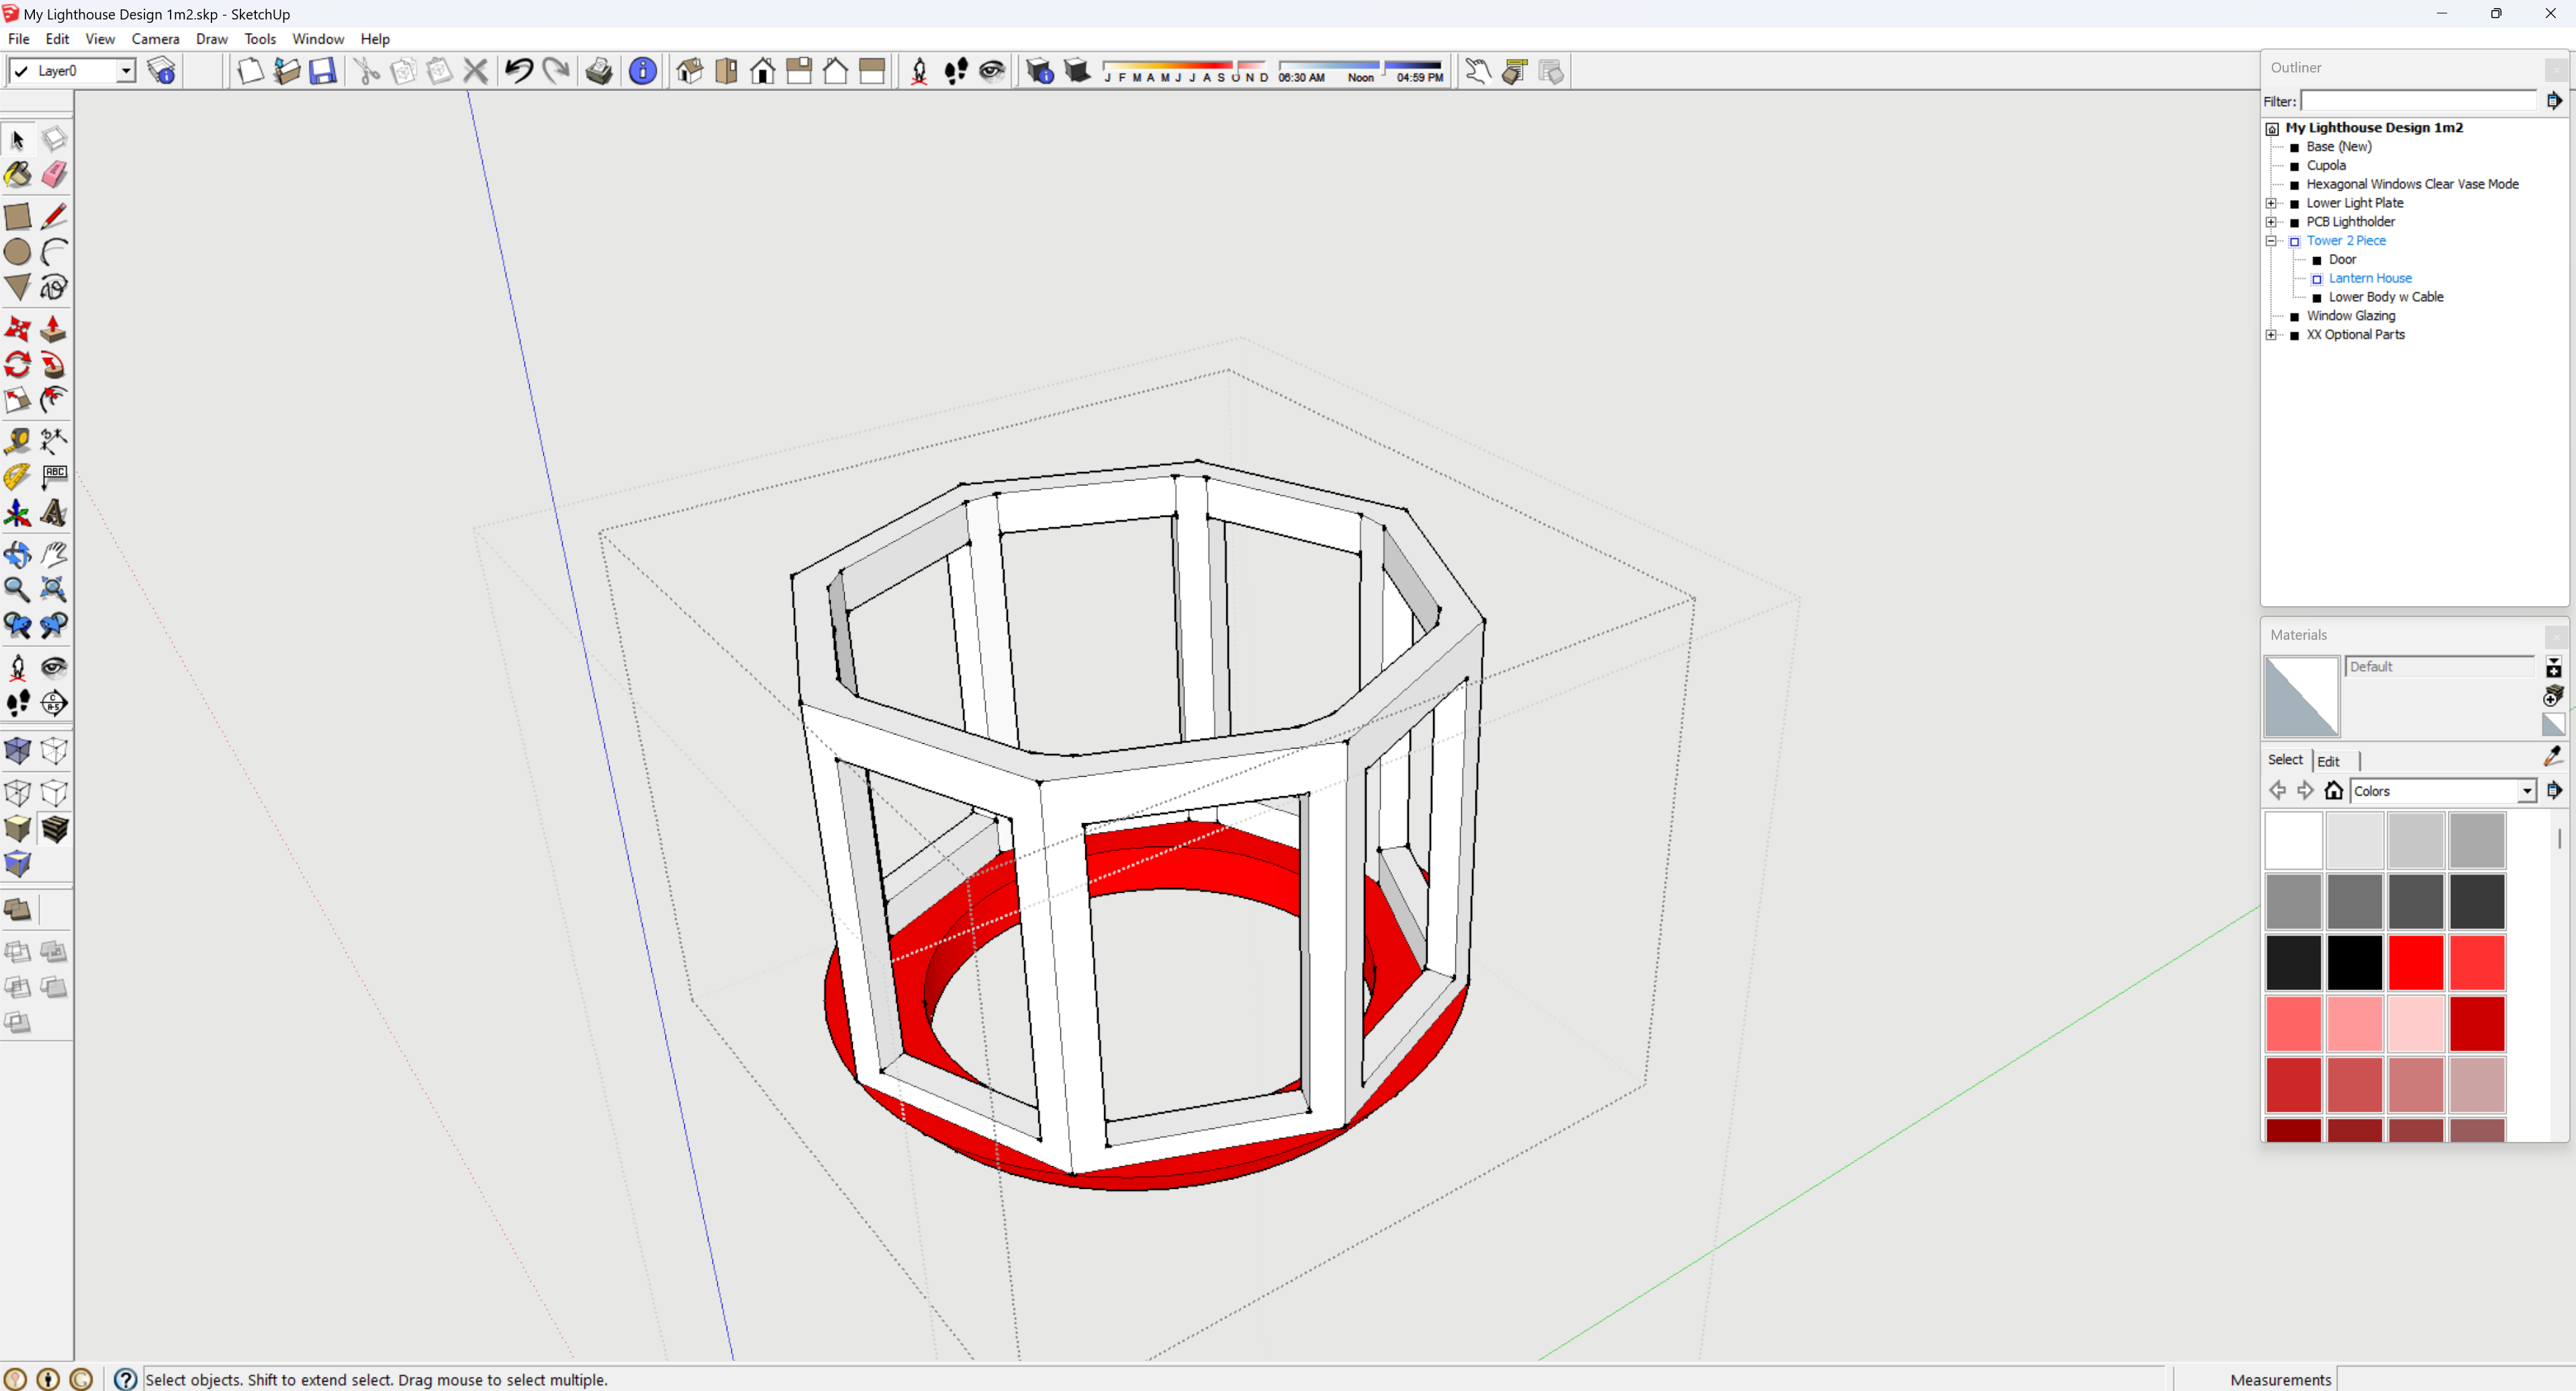Expand the PCB Lightholder node

click(2271, 222)
